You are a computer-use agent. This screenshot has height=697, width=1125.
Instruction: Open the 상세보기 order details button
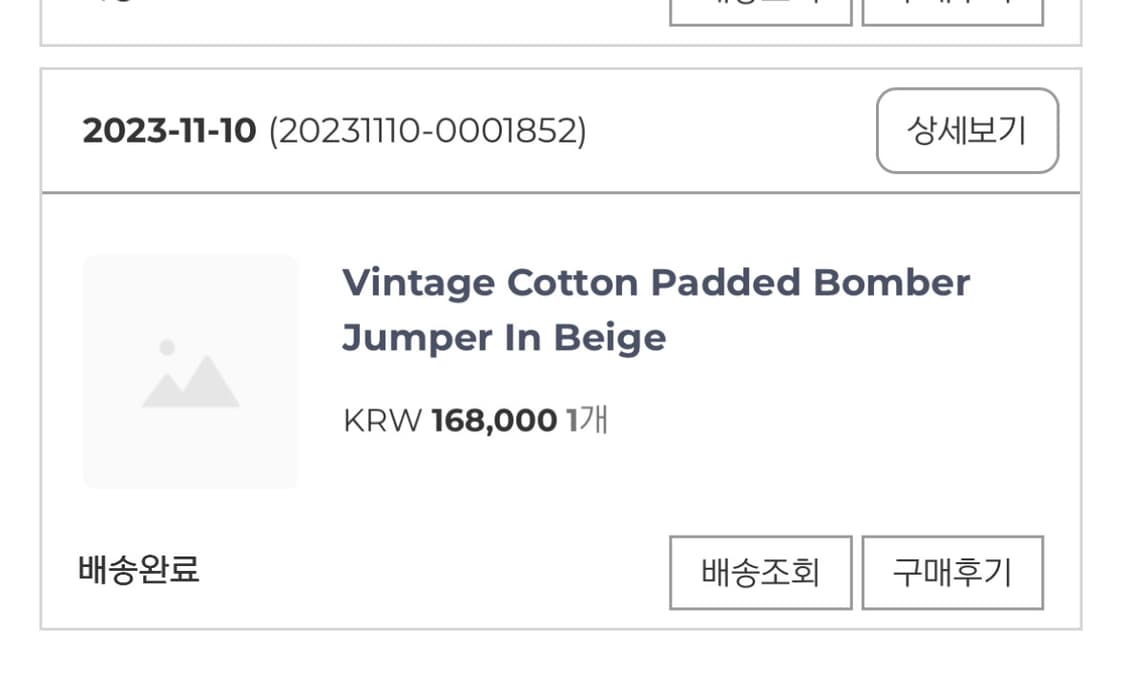point(967,131)
